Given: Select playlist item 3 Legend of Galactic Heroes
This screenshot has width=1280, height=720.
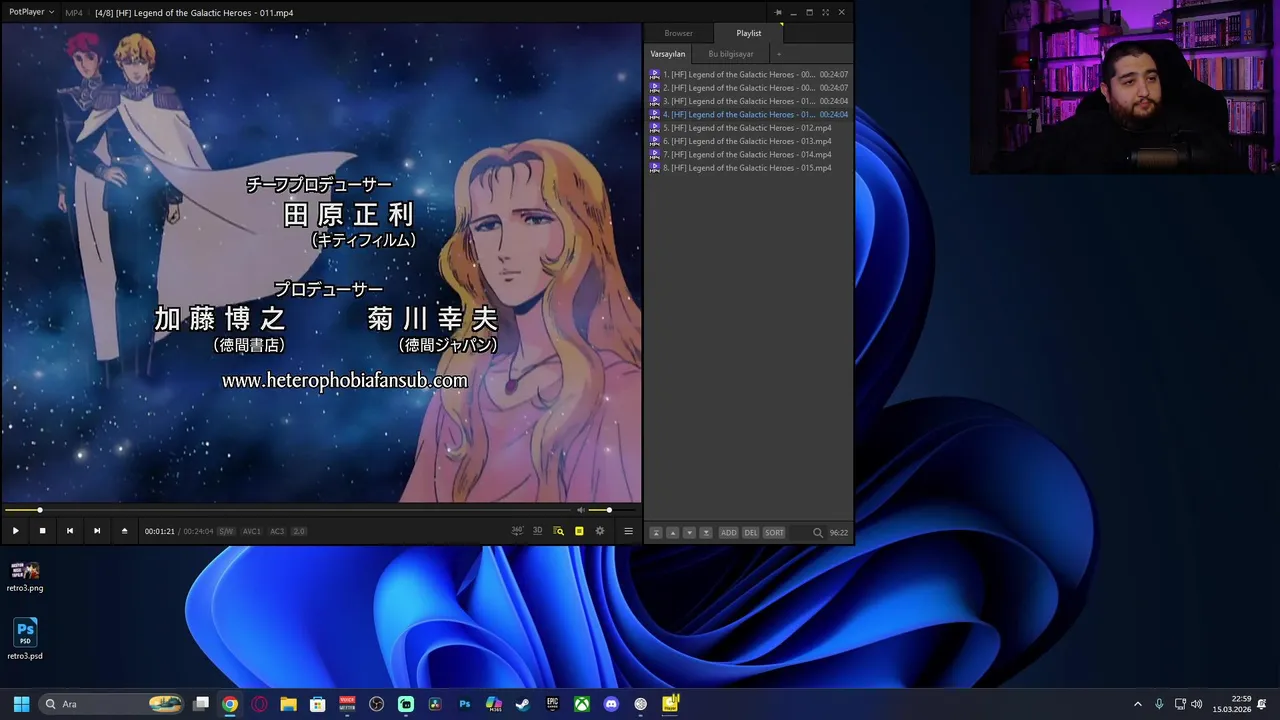Looking at the screenshot, I should 749,101.
